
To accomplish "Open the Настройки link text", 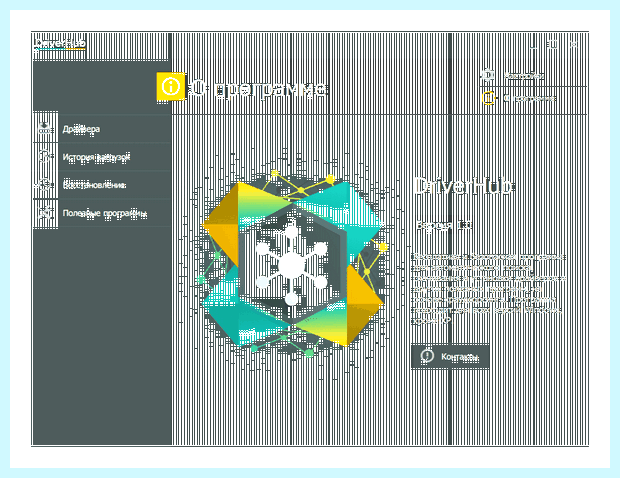I will [523, 76].
